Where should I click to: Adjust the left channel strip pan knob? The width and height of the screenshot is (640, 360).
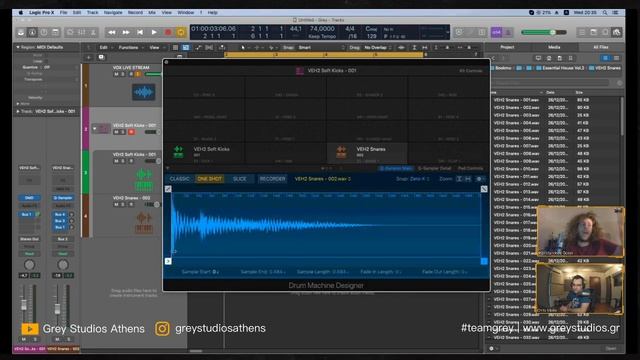(29, 265)
